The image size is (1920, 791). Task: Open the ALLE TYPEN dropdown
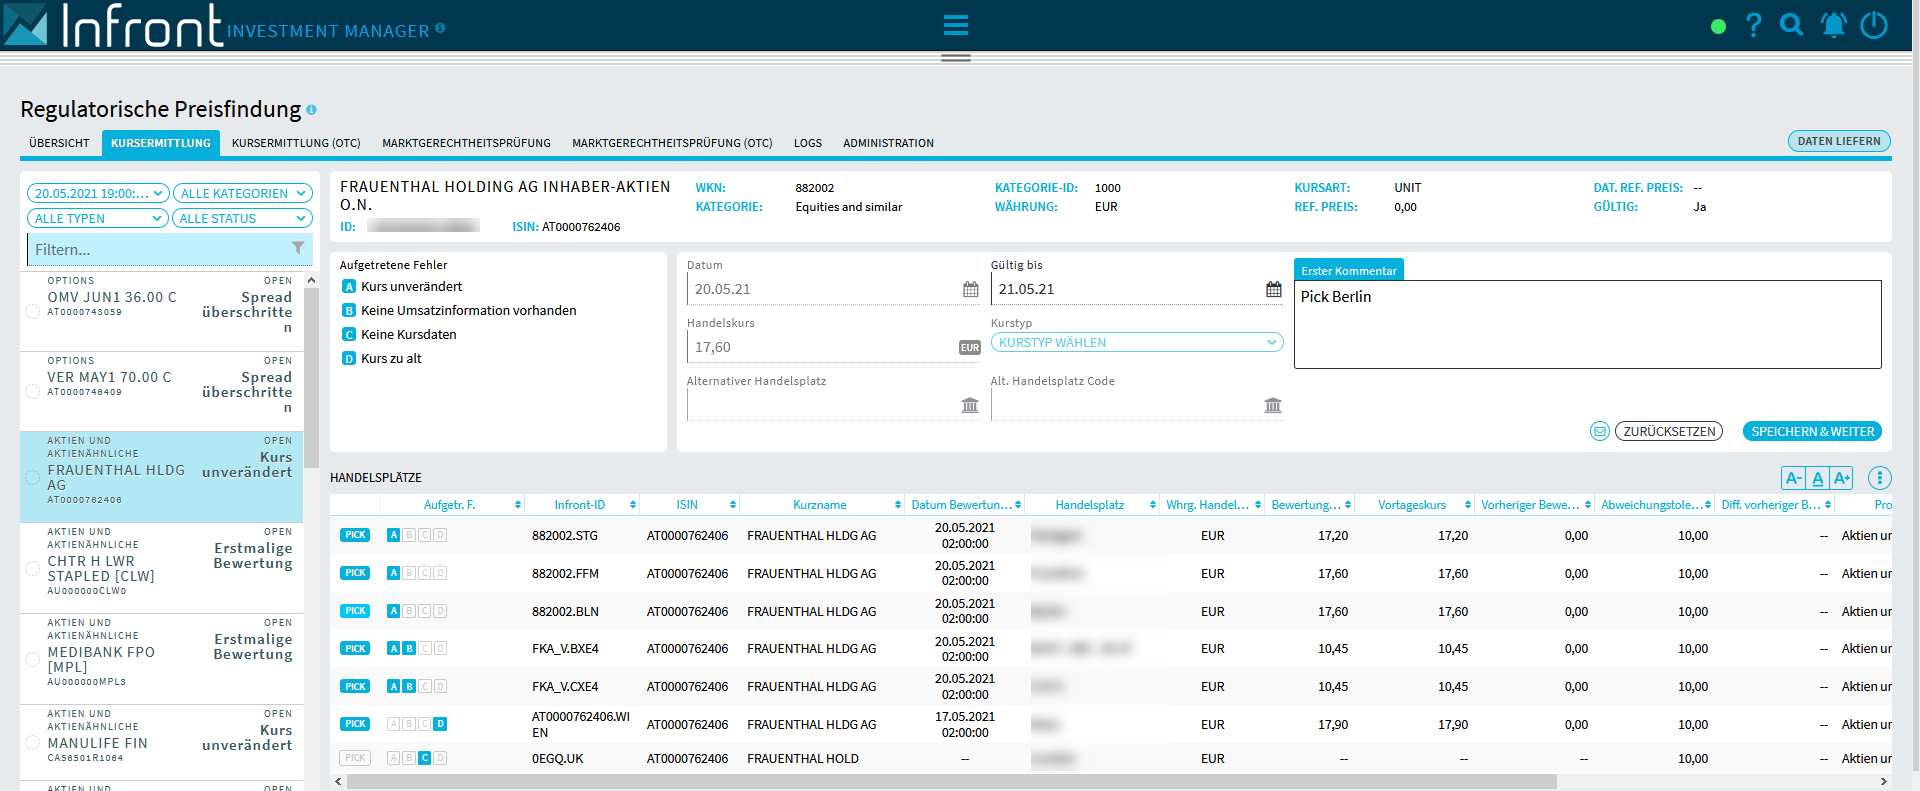coord(98,218)
